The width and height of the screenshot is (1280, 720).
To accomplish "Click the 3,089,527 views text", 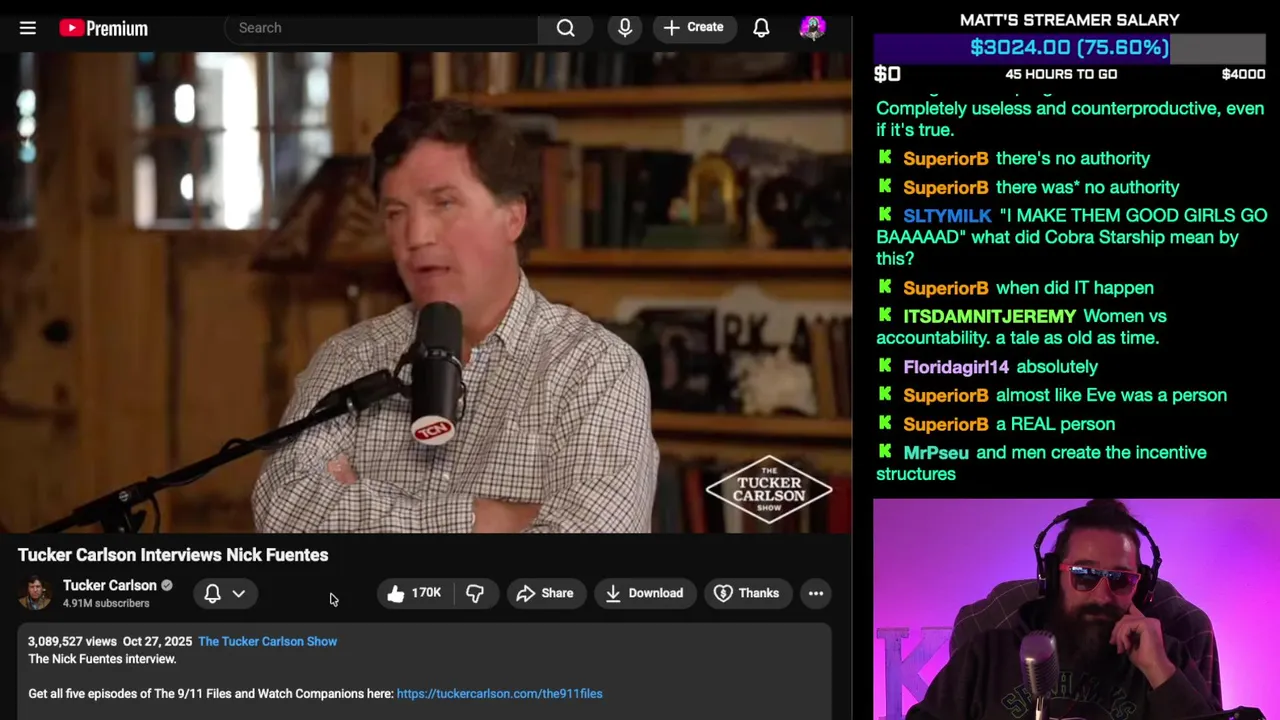I will (x=72, y=642).
